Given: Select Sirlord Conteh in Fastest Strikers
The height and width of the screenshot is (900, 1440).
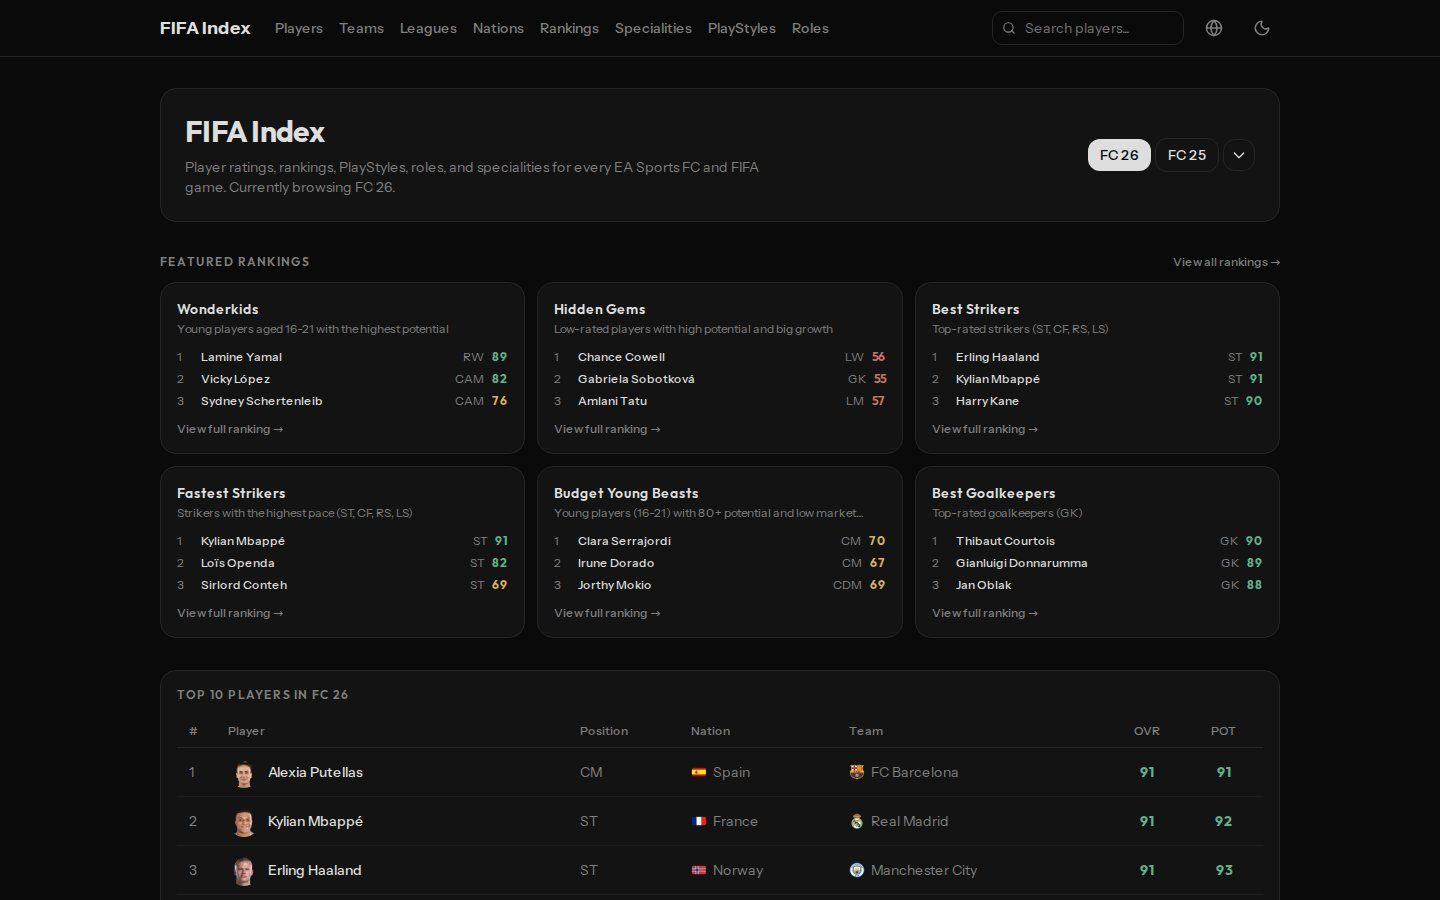Looking at the screenshot, I should point(244,585).
